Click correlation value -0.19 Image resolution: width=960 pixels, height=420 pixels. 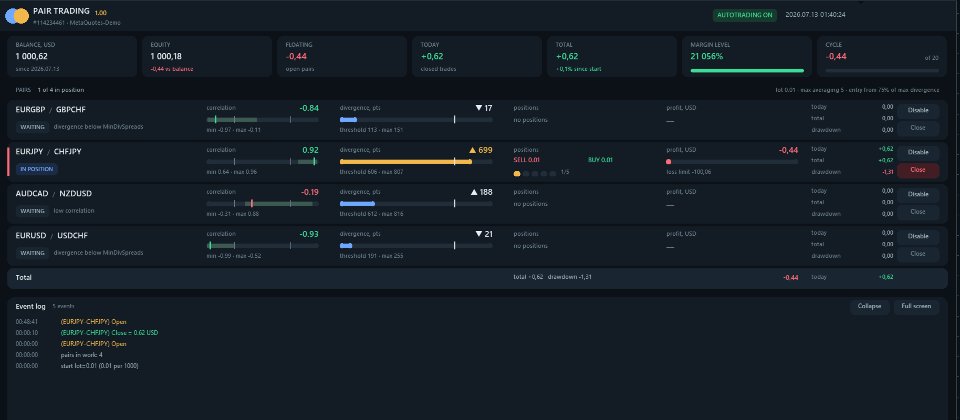tap(309, 192)
